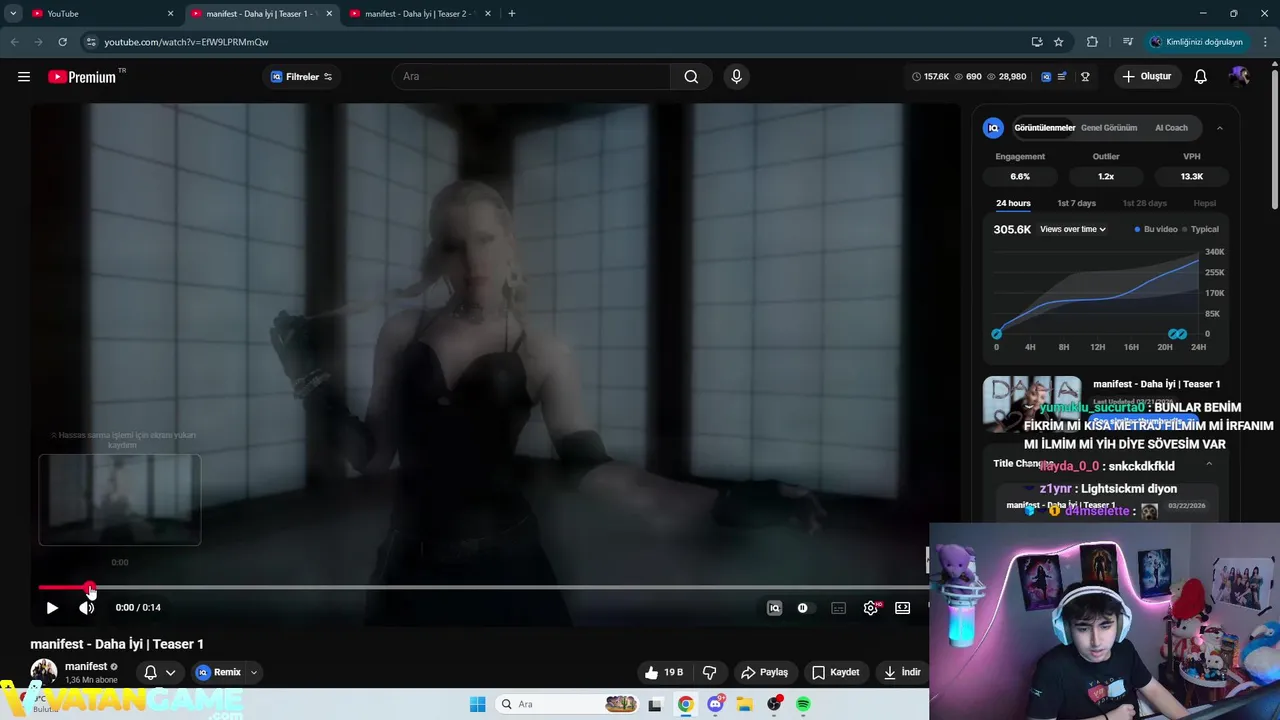
Task: Open the Chrome three-dot menu
Action: point(1266,42)
